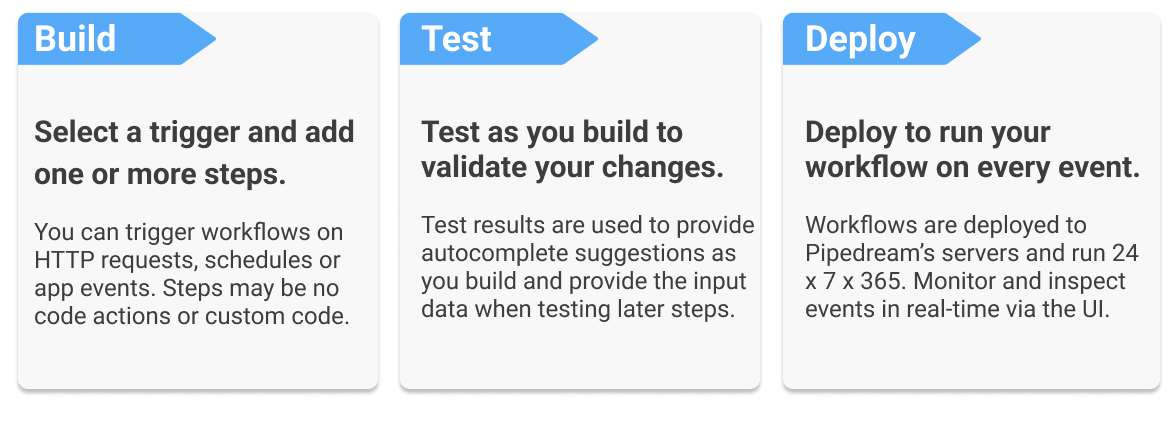Click the Deploy arrow label
The height and width of the screenshot is (426, 1175).
(860, 39)
